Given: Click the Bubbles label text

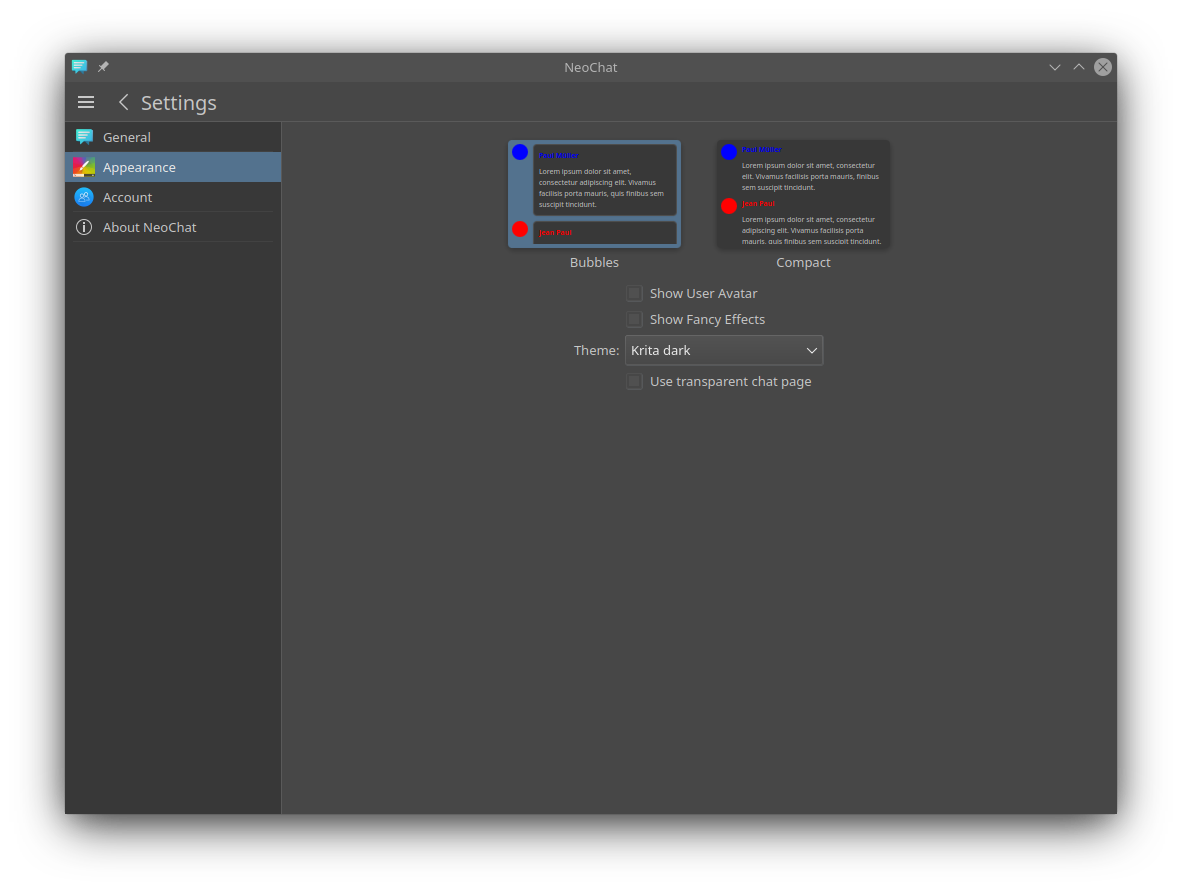Looking at the screenshot, I should pos(594,262).
